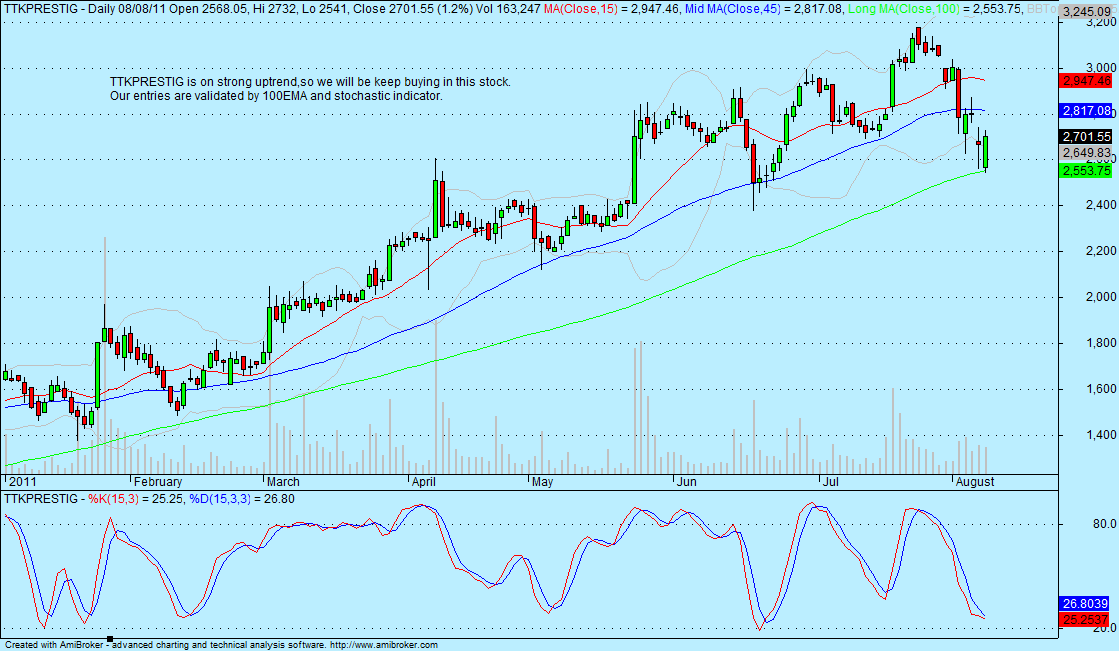1119x651 pixels.
Task: Click the 80.0 stochastic axis label
Action: [1104, 524]
